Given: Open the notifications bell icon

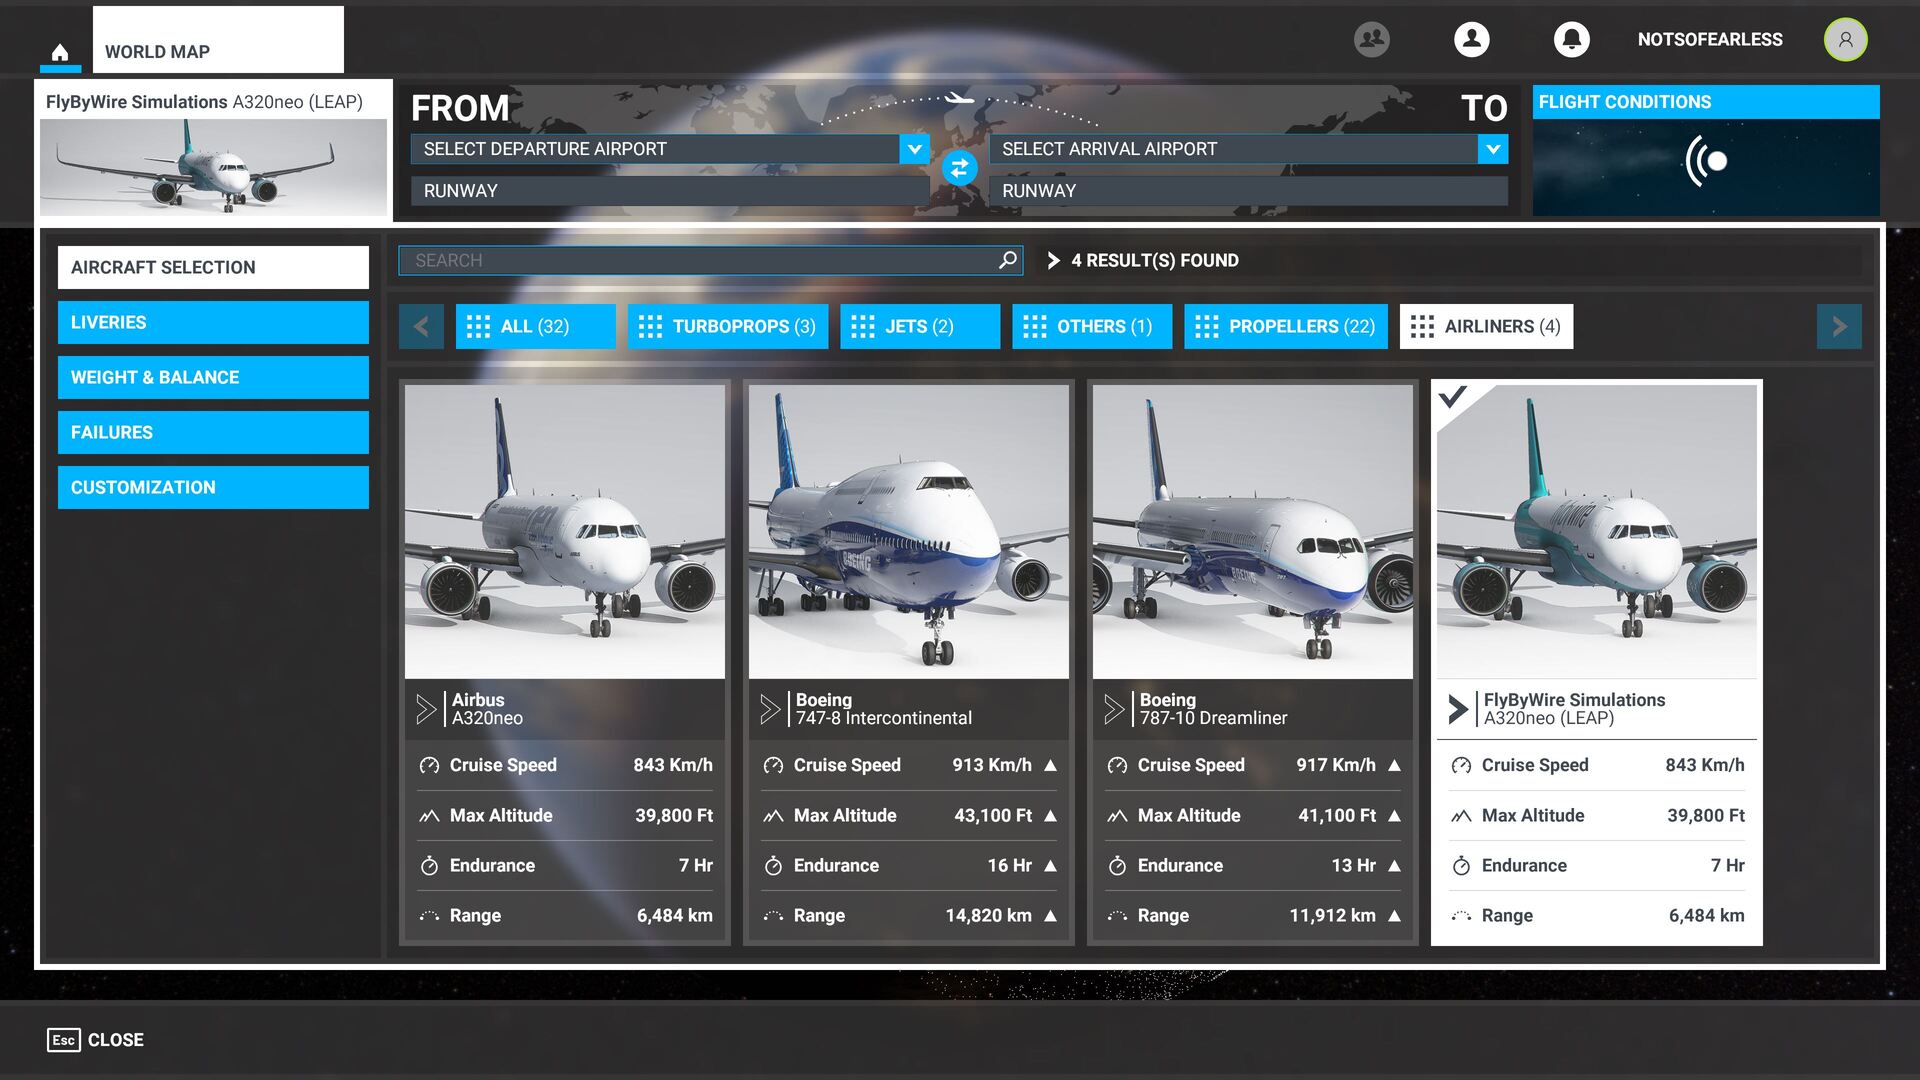Looking at the screenshot, I should [x=1571, y=39].
